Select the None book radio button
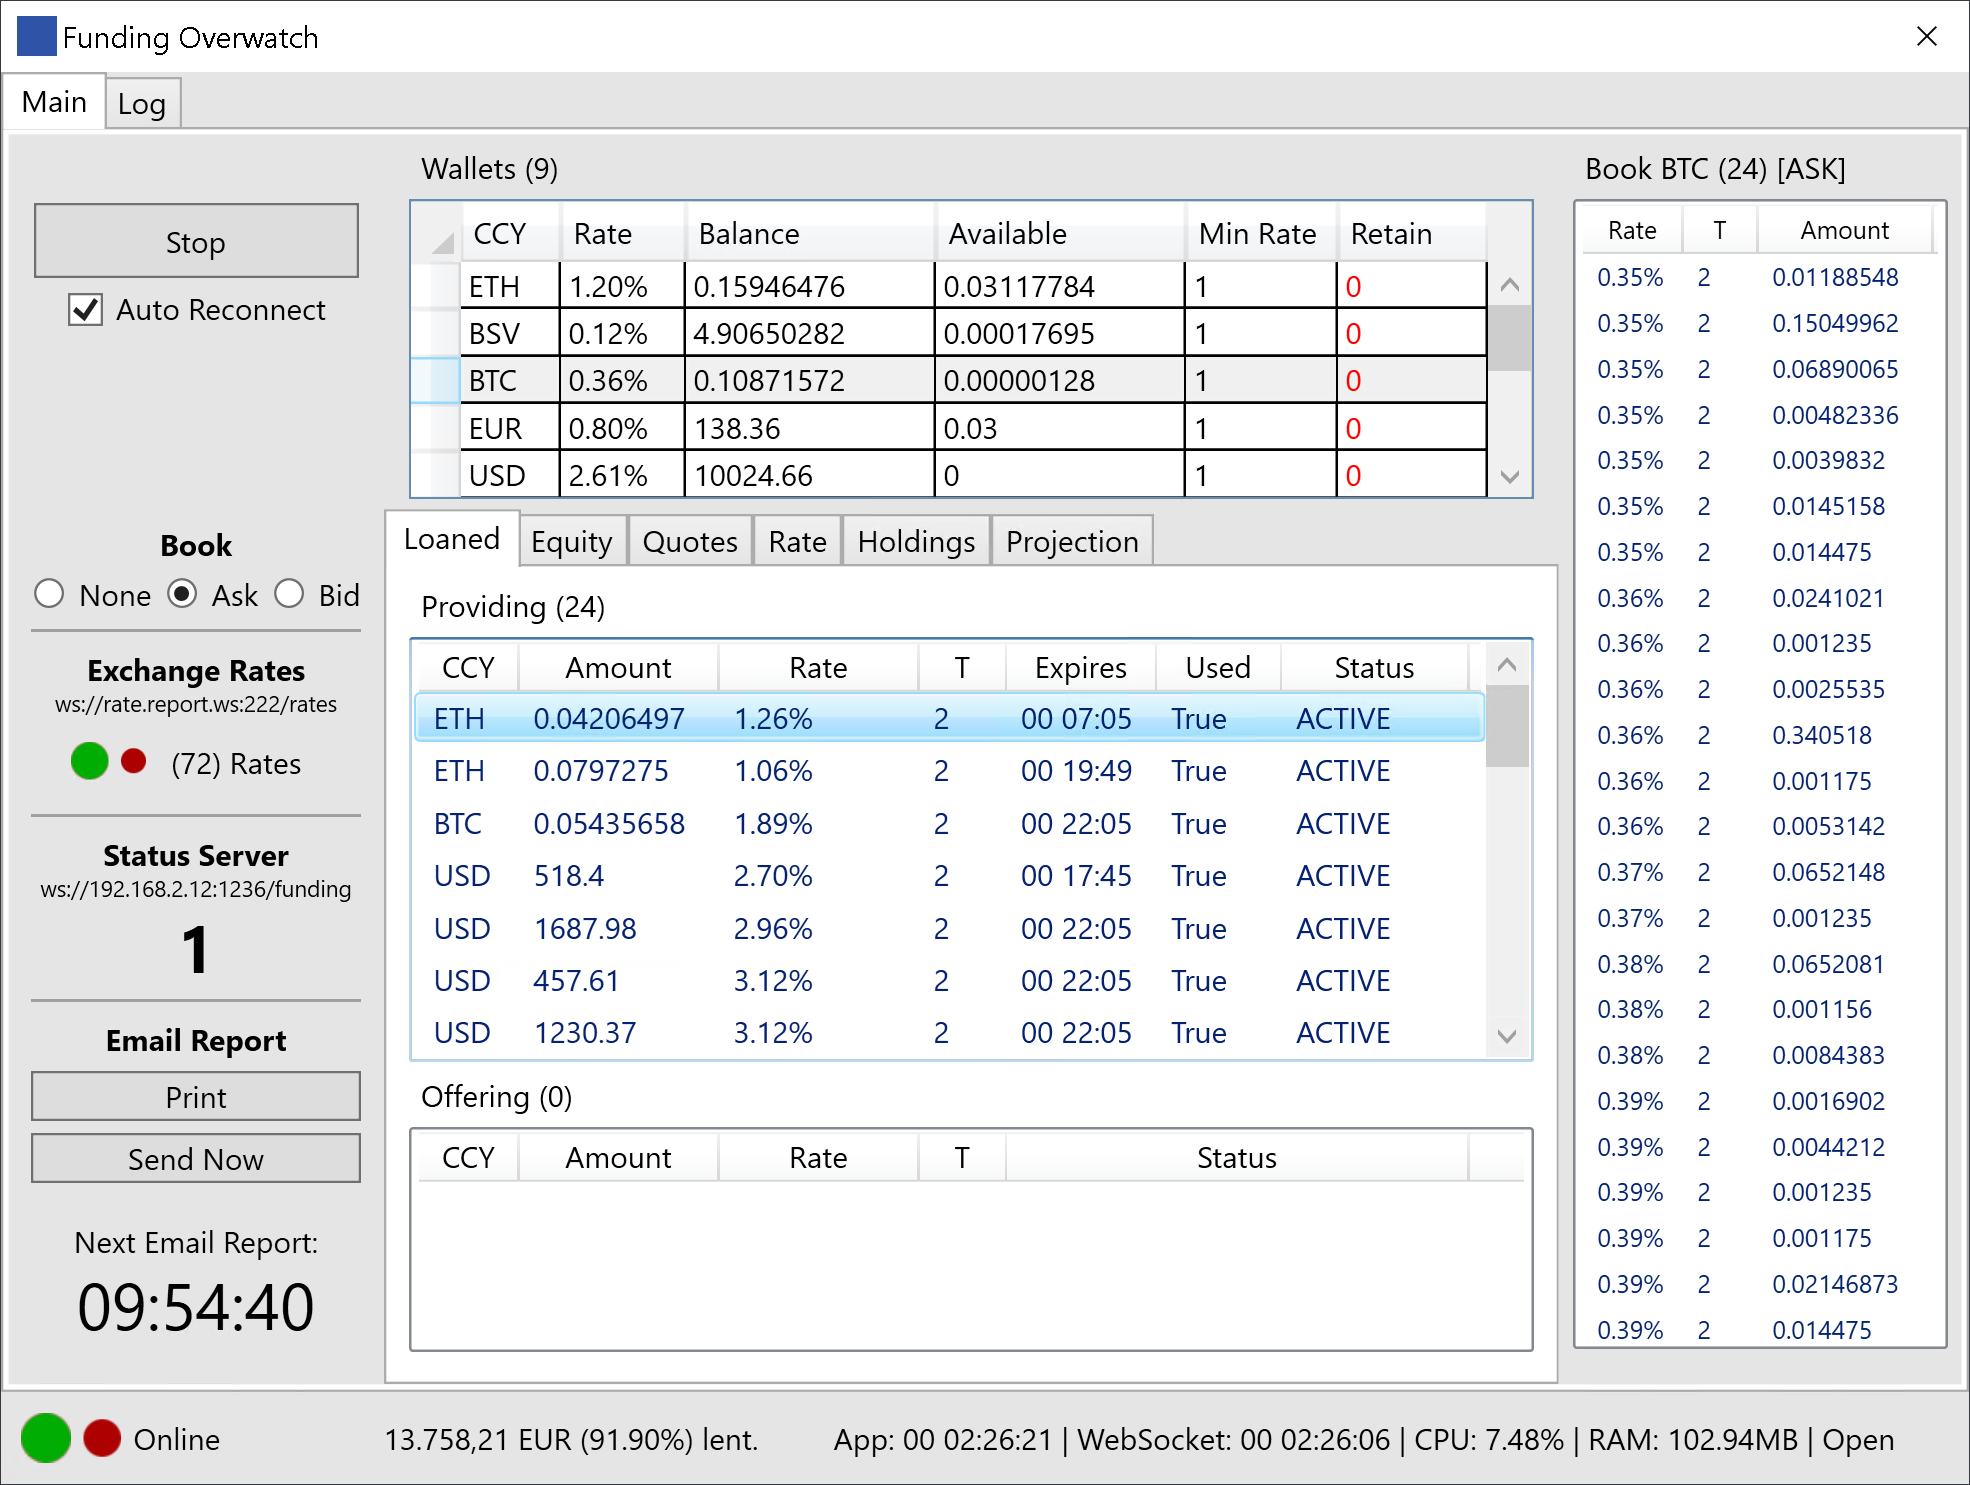Image resolution: width=1970 pixels, height=1485 pixels. click(49, 594)
